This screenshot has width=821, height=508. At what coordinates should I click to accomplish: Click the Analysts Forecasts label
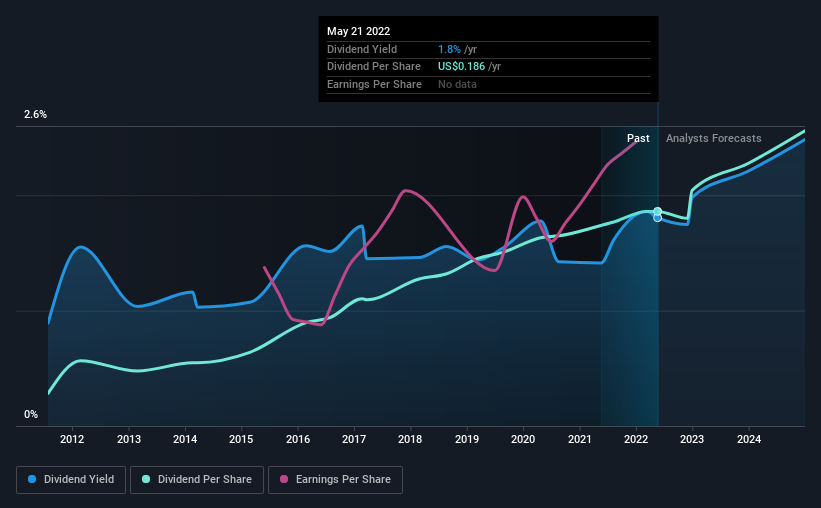(x=714, y=138)
